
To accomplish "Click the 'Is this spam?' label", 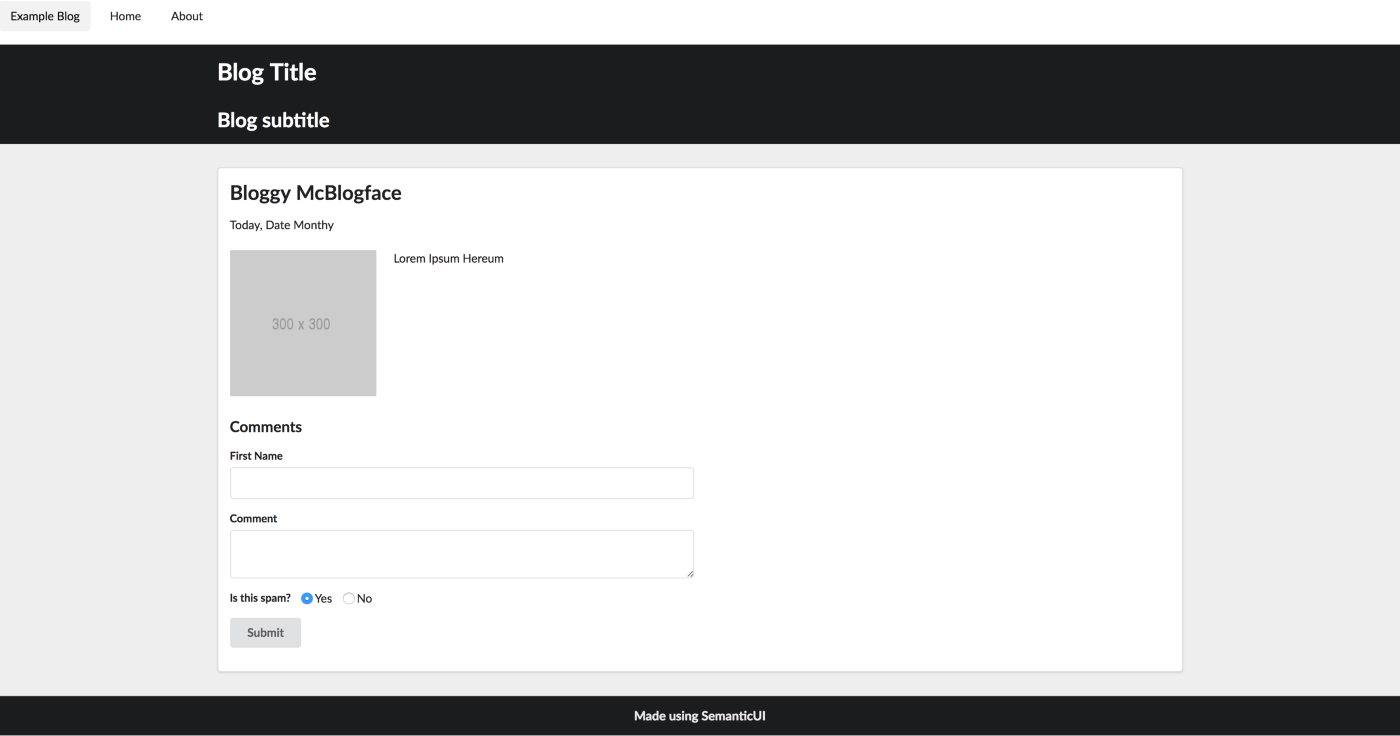I will point(260,598).
